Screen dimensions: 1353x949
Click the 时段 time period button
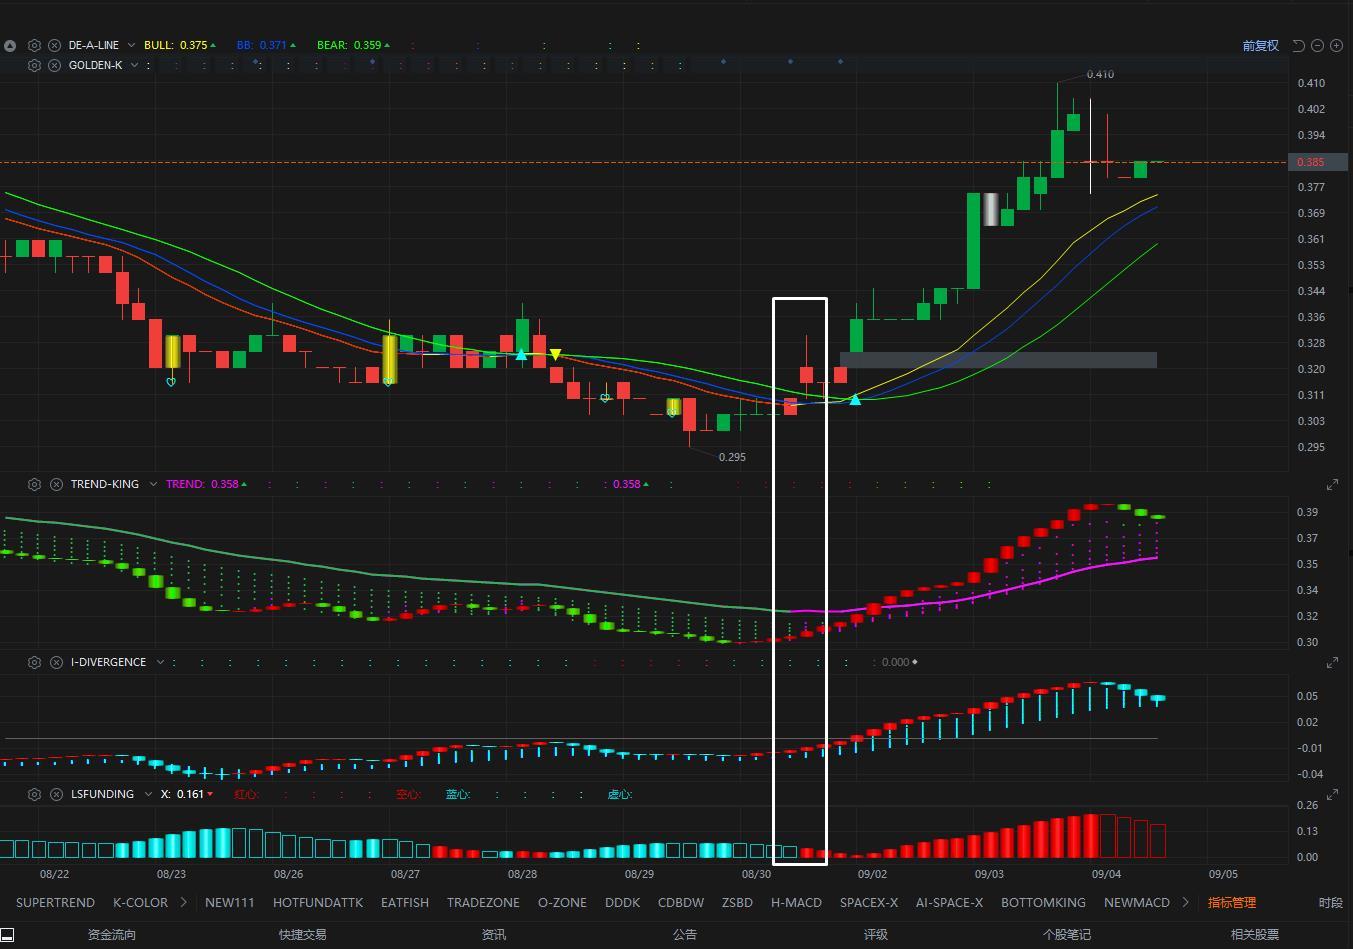click(x=1330, y=902)
